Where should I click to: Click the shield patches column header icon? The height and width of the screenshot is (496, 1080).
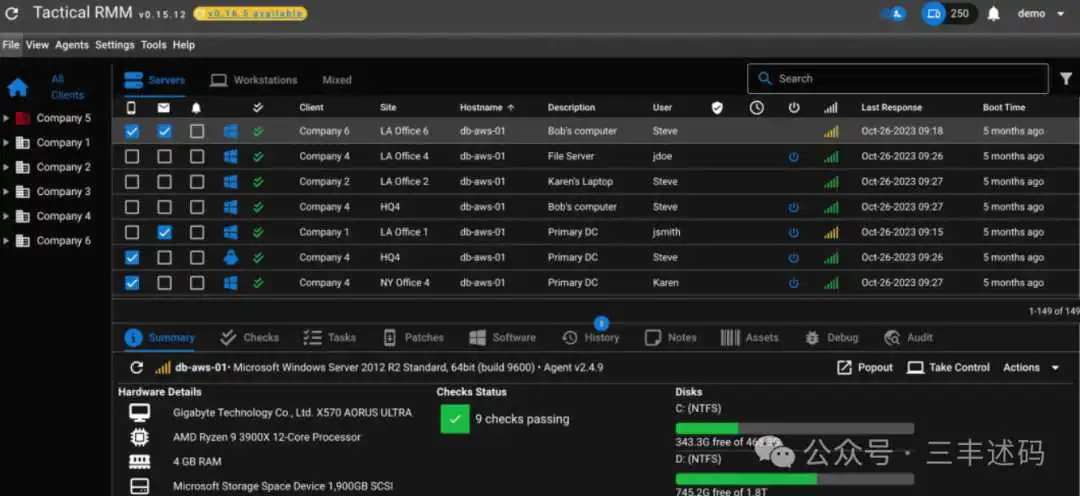point(717,107)
